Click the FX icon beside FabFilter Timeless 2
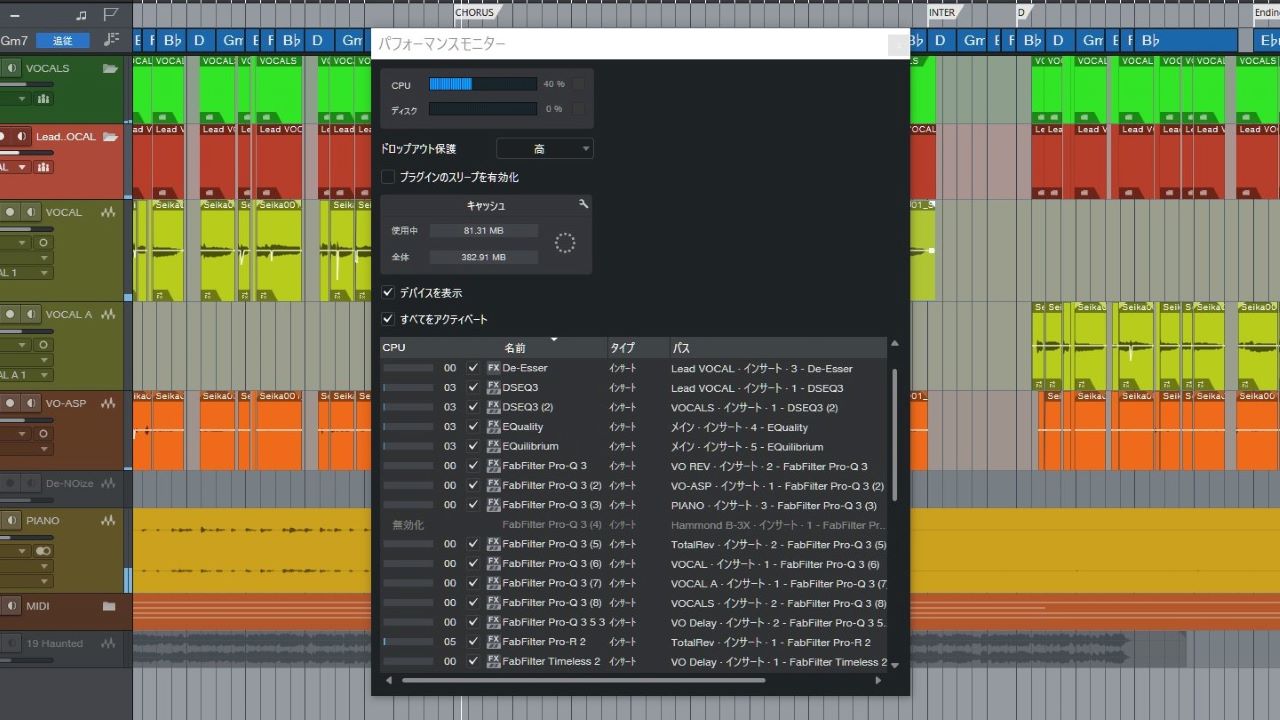The width and height of the screenshot is (1280, 720). pos(493,661)
